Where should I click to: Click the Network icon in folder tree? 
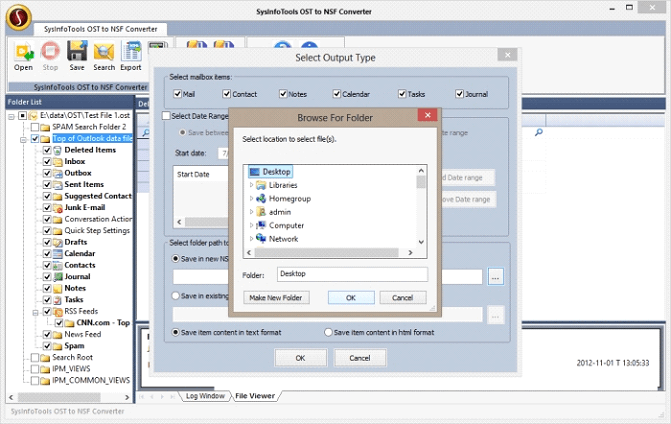tap(261, 238)
